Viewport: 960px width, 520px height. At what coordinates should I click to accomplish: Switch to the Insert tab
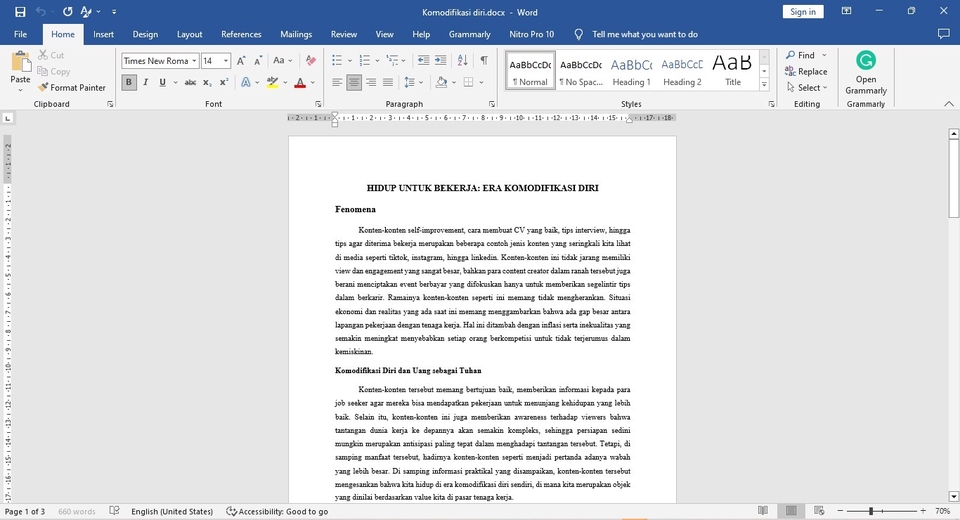tap(103, 34)
